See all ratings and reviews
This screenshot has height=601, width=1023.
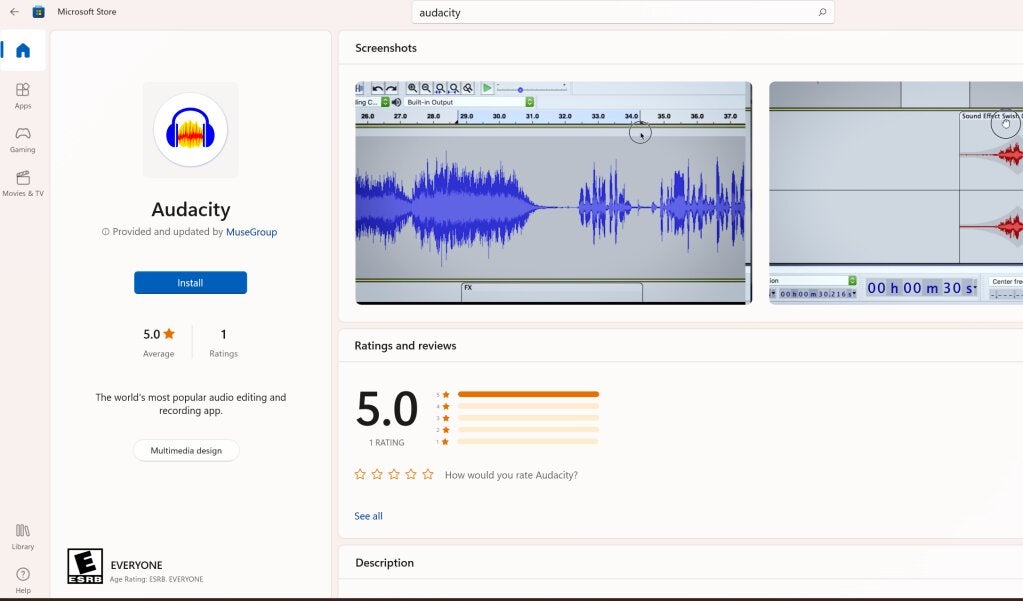pyautogui.click(x=368, y=515)
